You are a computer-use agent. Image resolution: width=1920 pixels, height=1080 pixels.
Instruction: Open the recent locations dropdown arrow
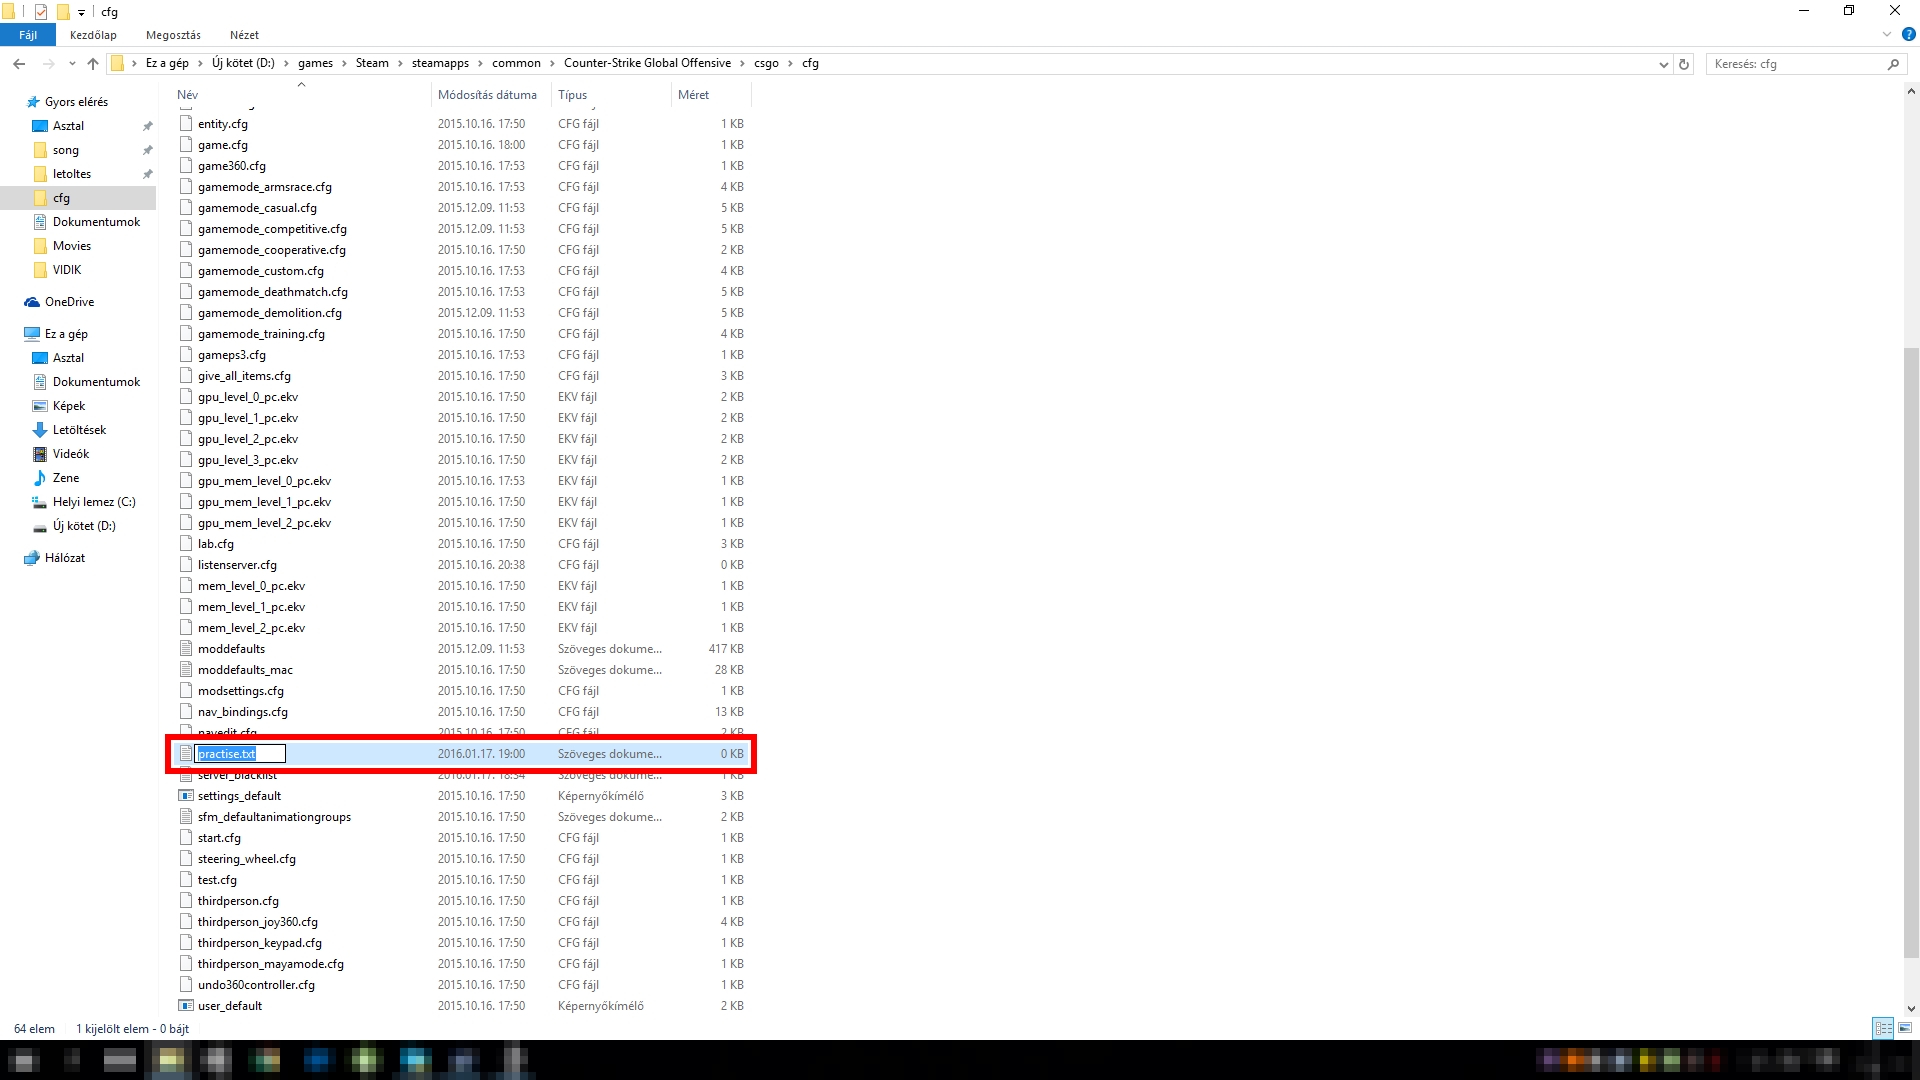click(x=72, y=64)
